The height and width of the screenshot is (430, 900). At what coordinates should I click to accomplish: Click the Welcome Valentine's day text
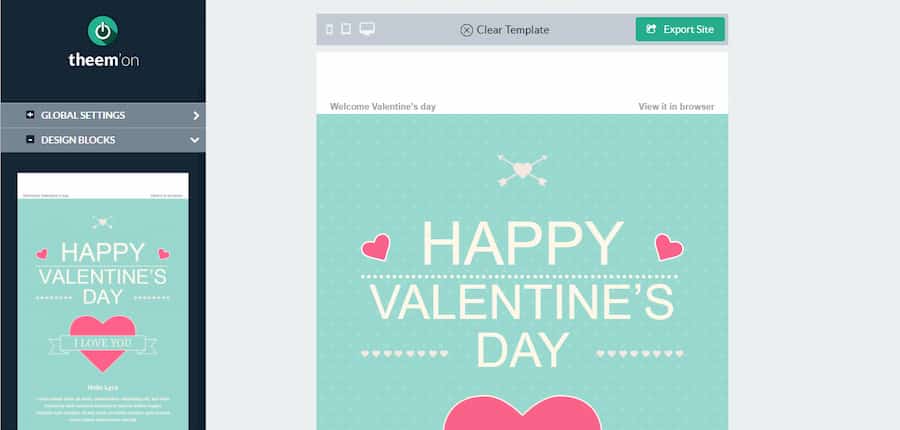point(383,106)
